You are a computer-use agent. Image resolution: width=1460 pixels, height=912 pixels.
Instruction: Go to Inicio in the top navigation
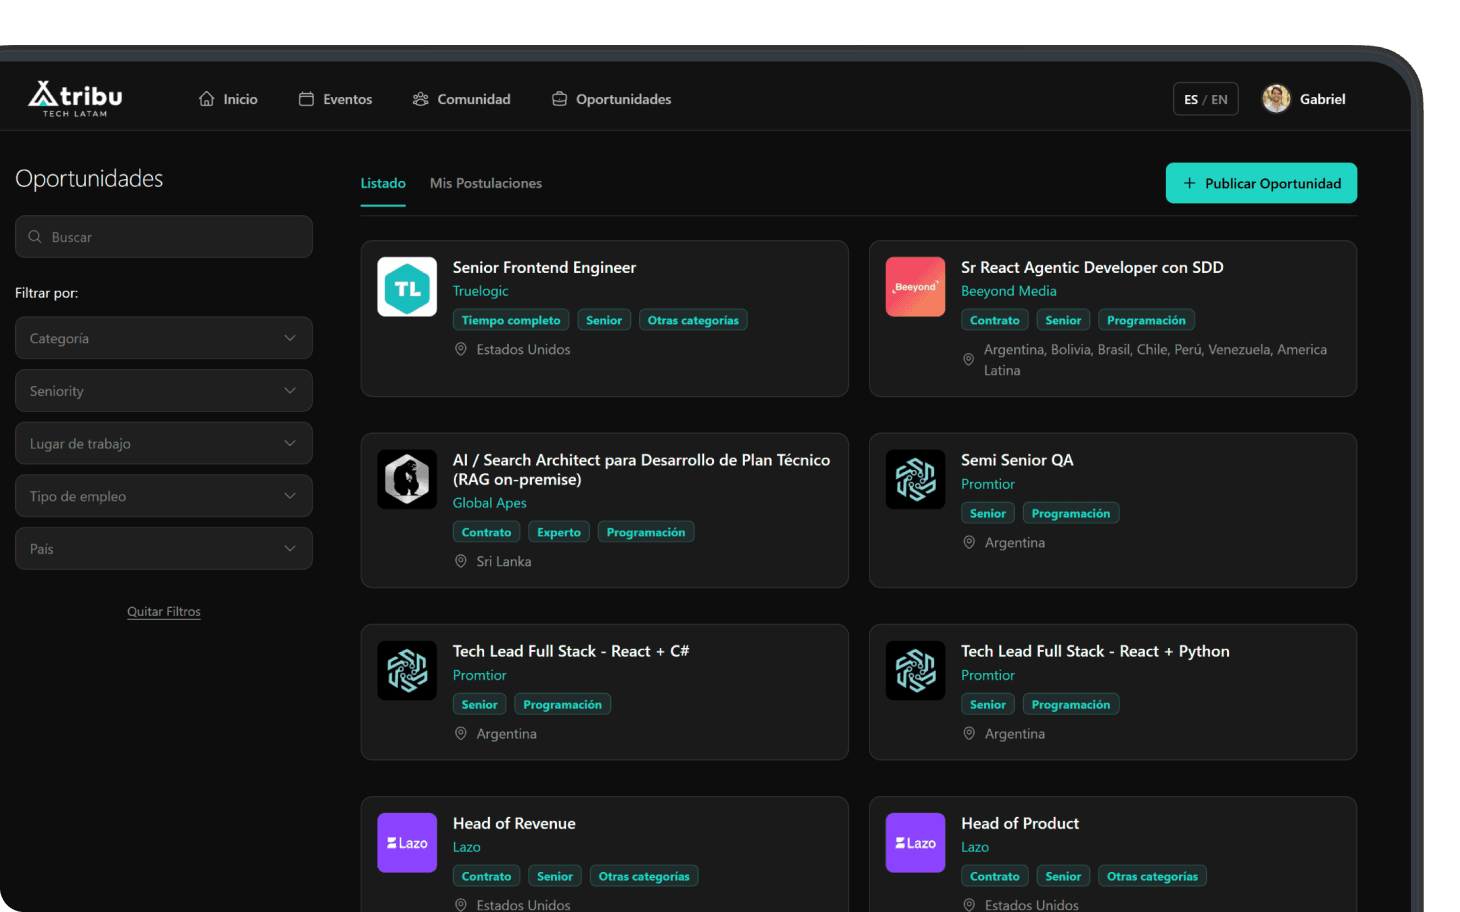[x=228, y=99]
